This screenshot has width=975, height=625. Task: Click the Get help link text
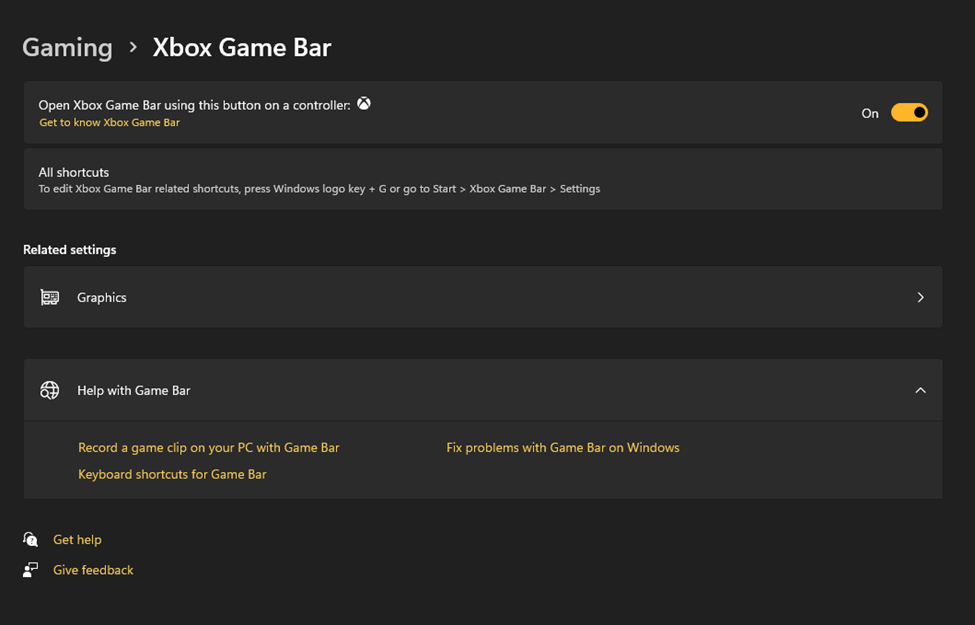click(x=77, y=540)
